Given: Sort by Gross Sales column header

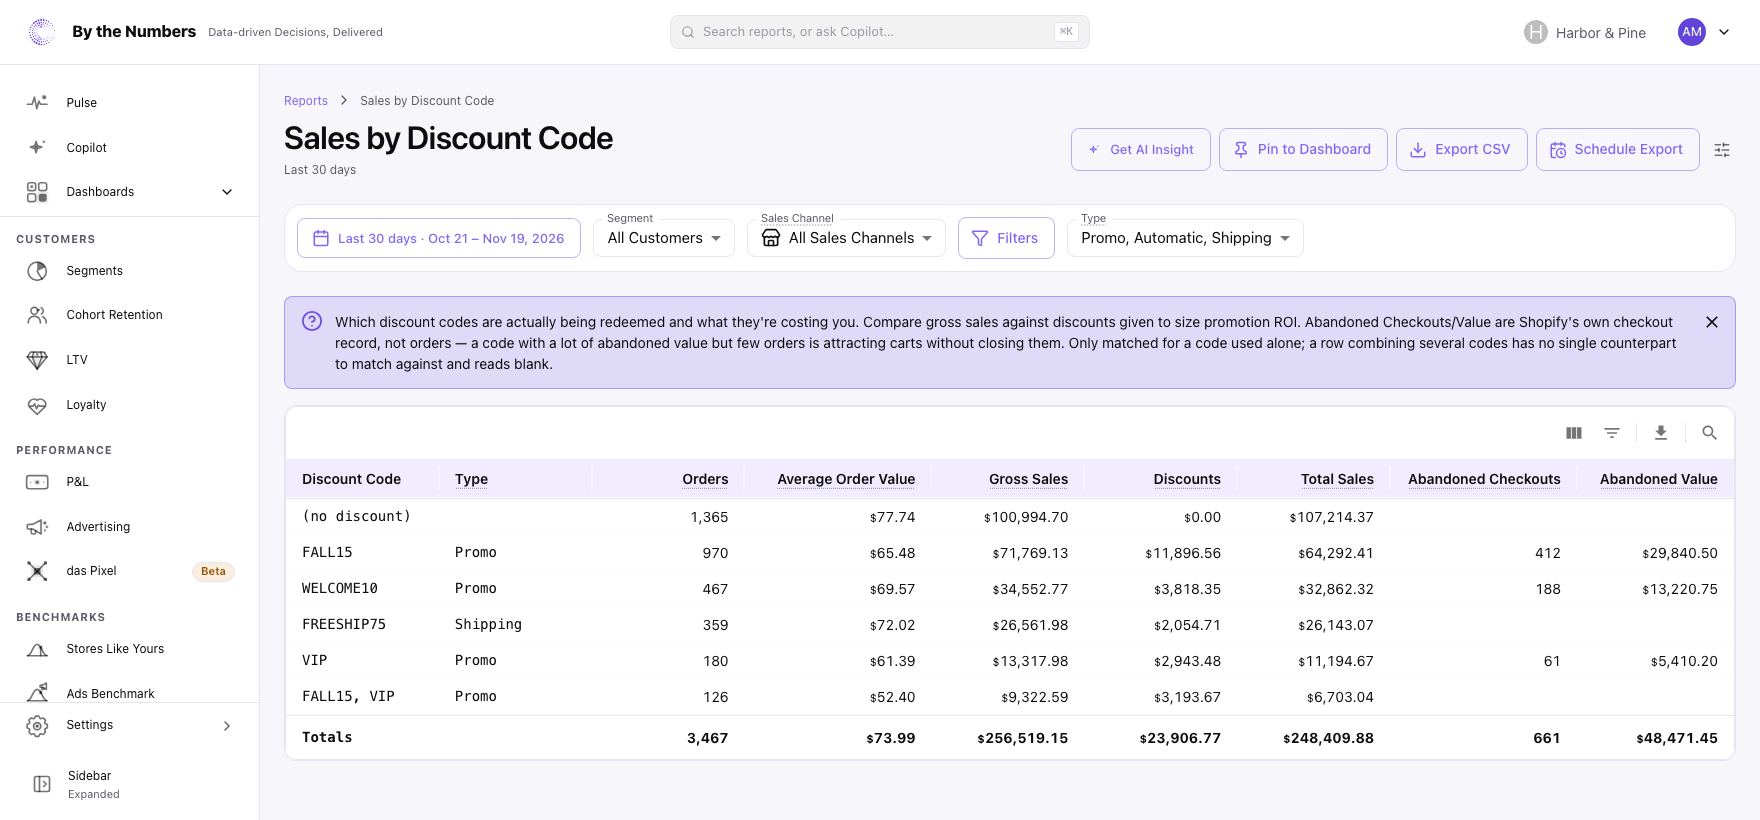Looking at the screenshot, I should (1028, 480).
